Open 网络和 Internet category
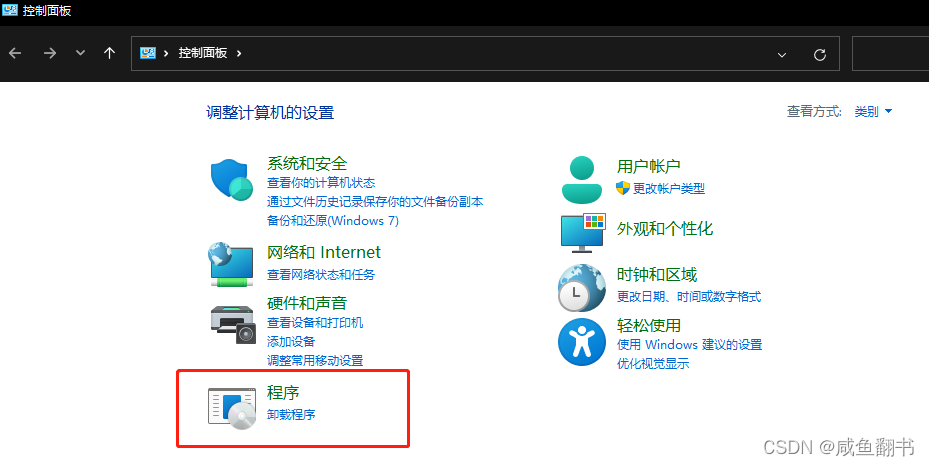Viewport: 929px width, 466px height. (324, 252)
